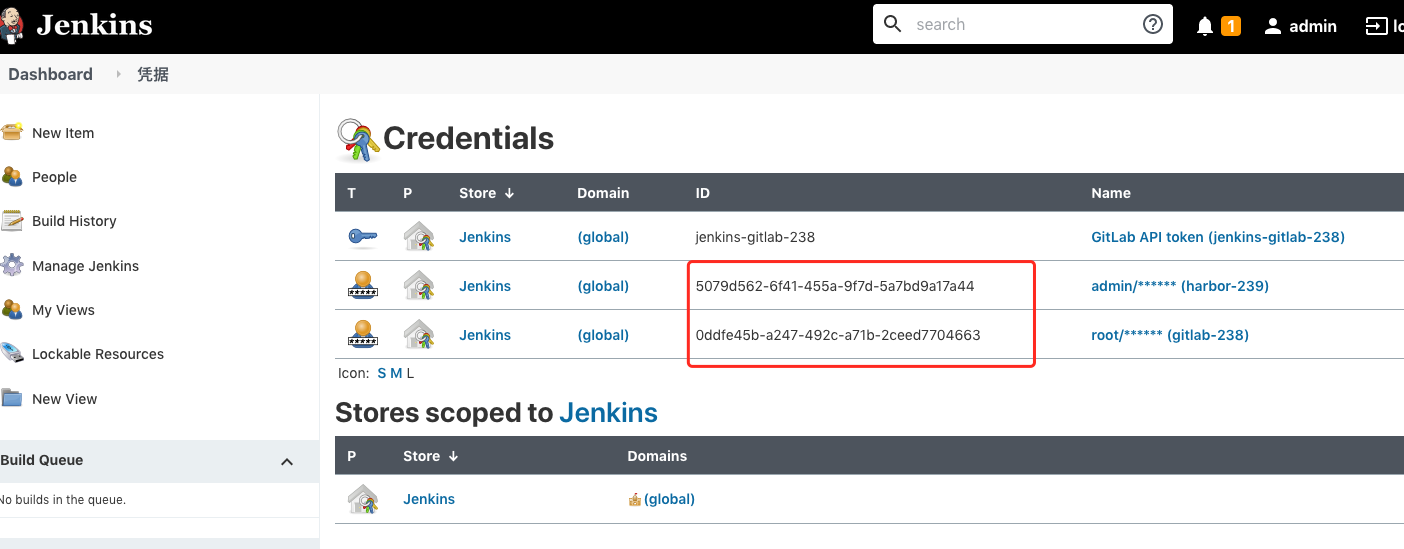The width and height of the screenshot is (1404, 549).
Task: Click the Name column header
Action: click(x=1111, y=193)
